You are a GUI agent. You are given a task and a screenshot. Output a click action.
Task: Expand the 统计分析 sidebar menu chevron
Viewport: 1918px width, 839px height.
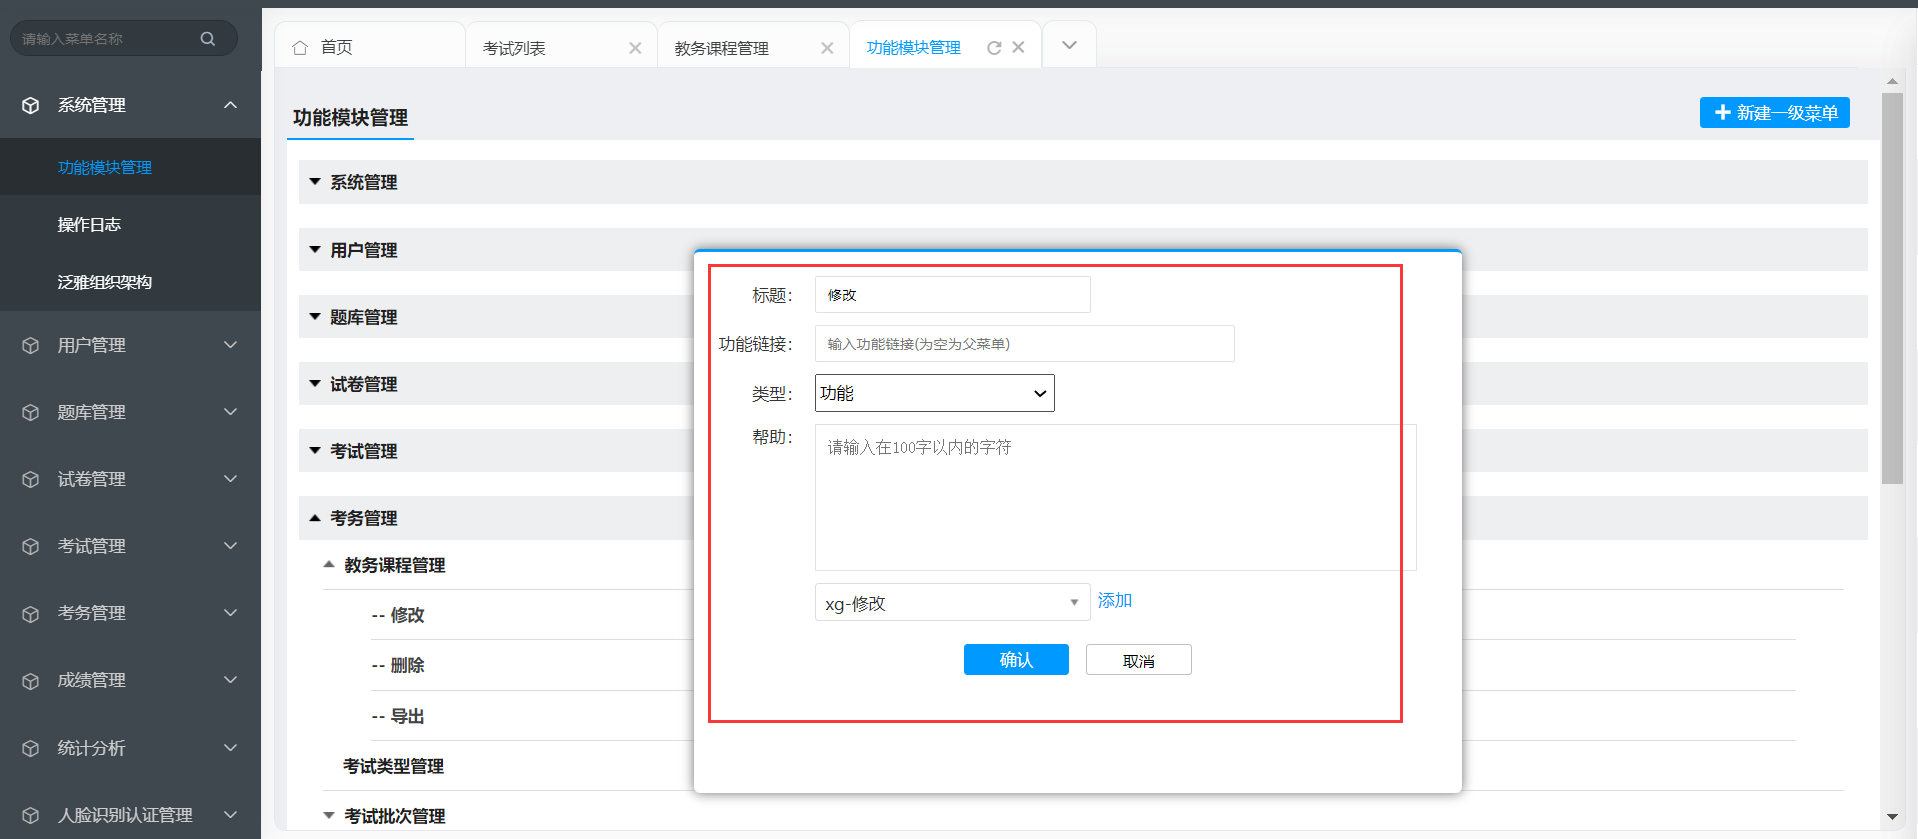[x=231, y=748]
